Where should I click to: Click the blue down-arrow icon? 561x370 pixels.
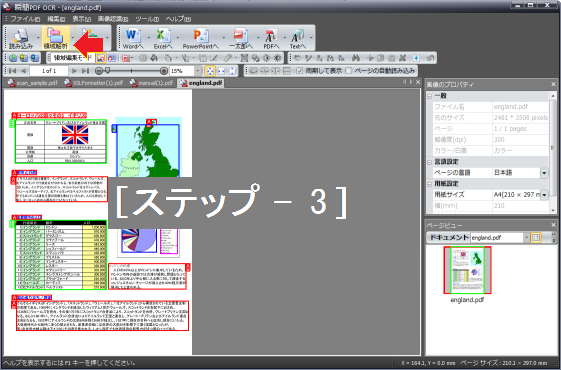416,58
